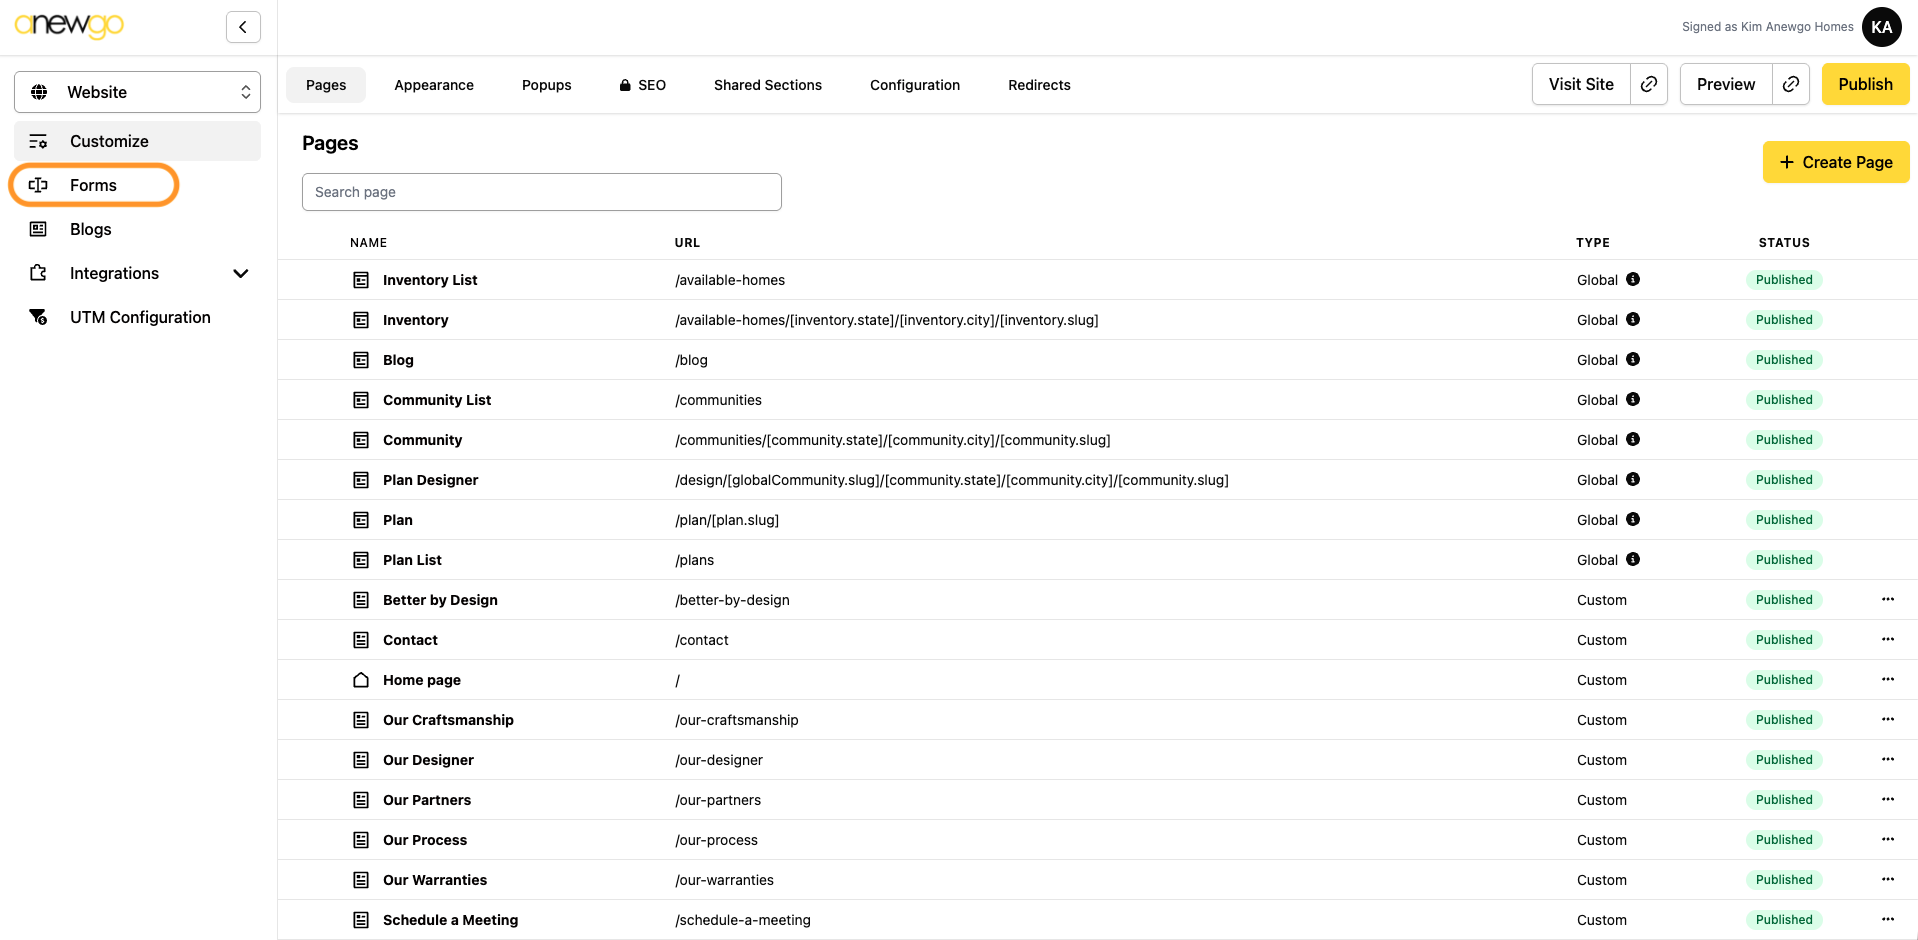Image resolution: width=1918 pixels, height=940 pixels.
Task: Open UTM Configuration from the sidebar
Action: [140, 317]
